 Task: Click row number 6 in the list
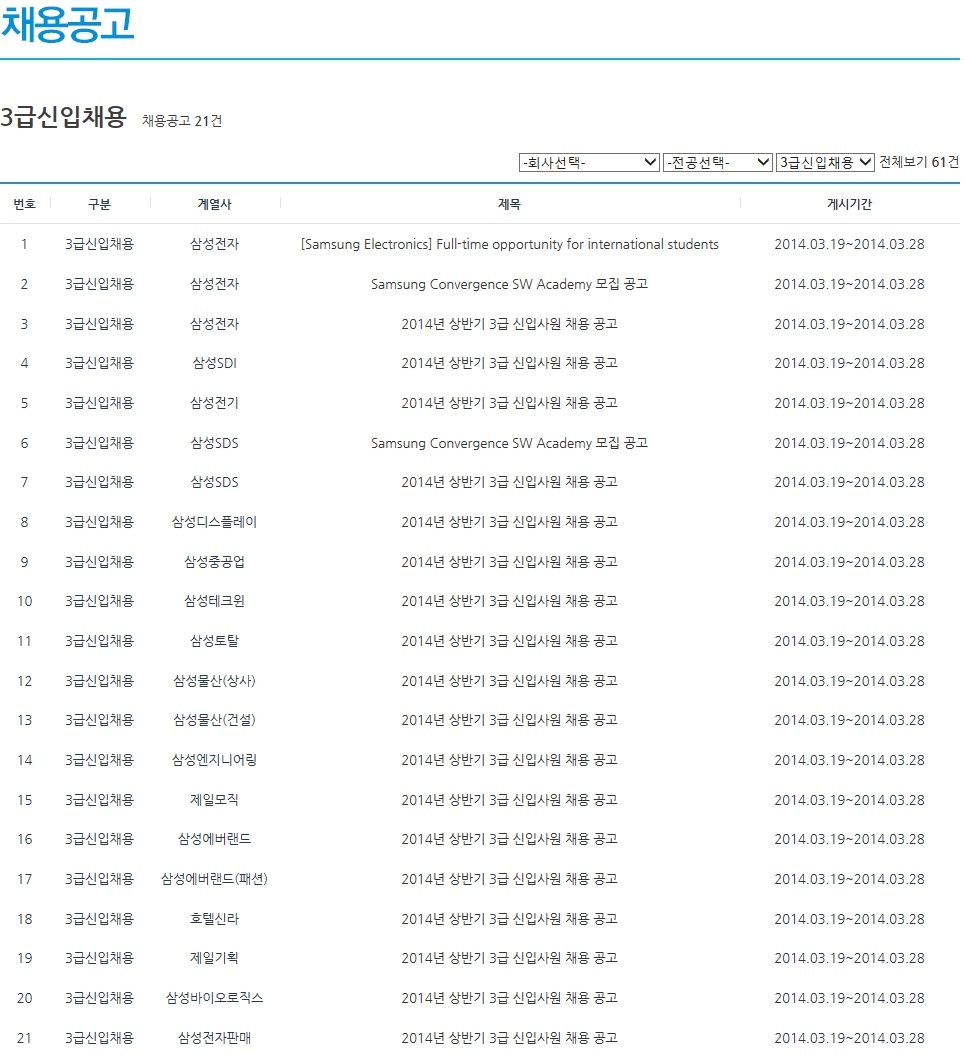(x=25, y=443)
